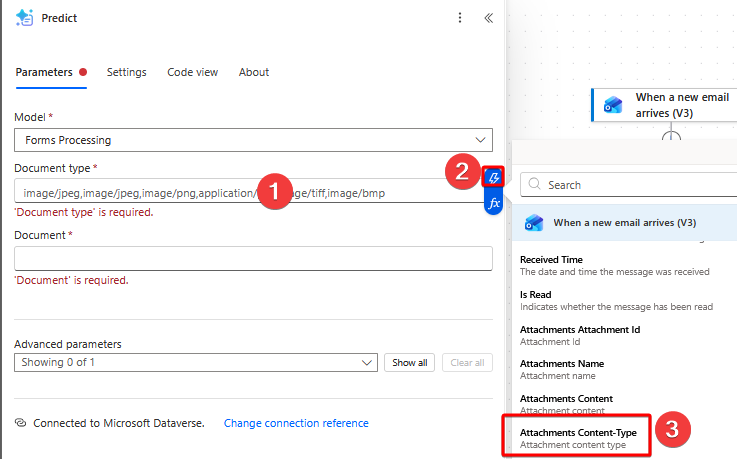Insert the Is Read dynamic value
Image resolution: width=737 pixels, height=459 pixels.
pyautogui.click(x=616, y=301)
